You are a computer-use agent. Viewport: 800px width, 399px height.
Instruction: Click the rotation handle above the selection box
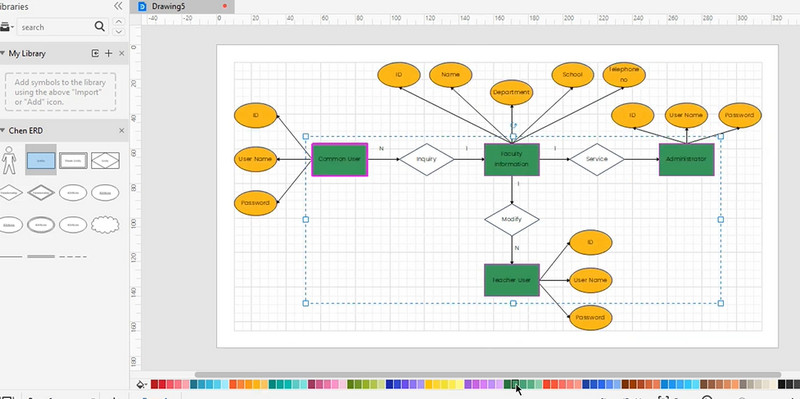point(513,125)
